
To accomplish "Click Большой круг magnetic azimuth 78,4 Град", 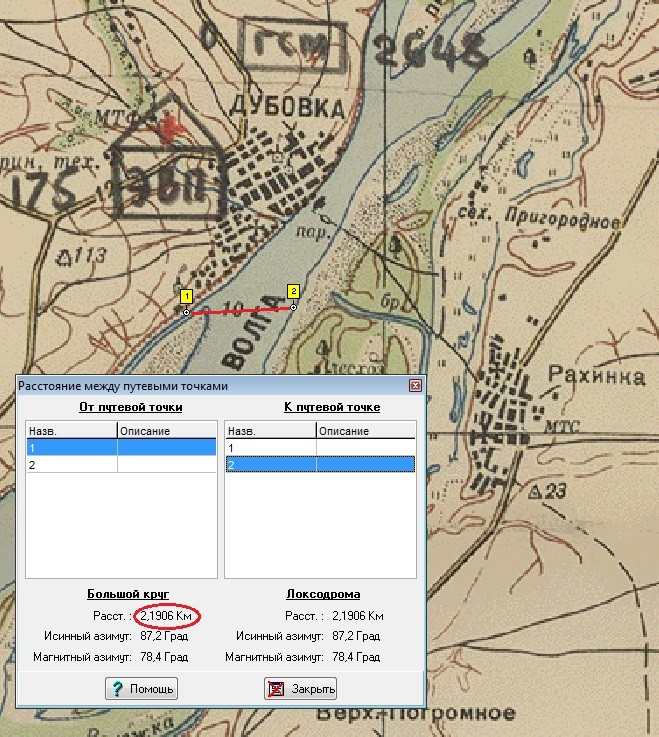I will coord(164,657).
